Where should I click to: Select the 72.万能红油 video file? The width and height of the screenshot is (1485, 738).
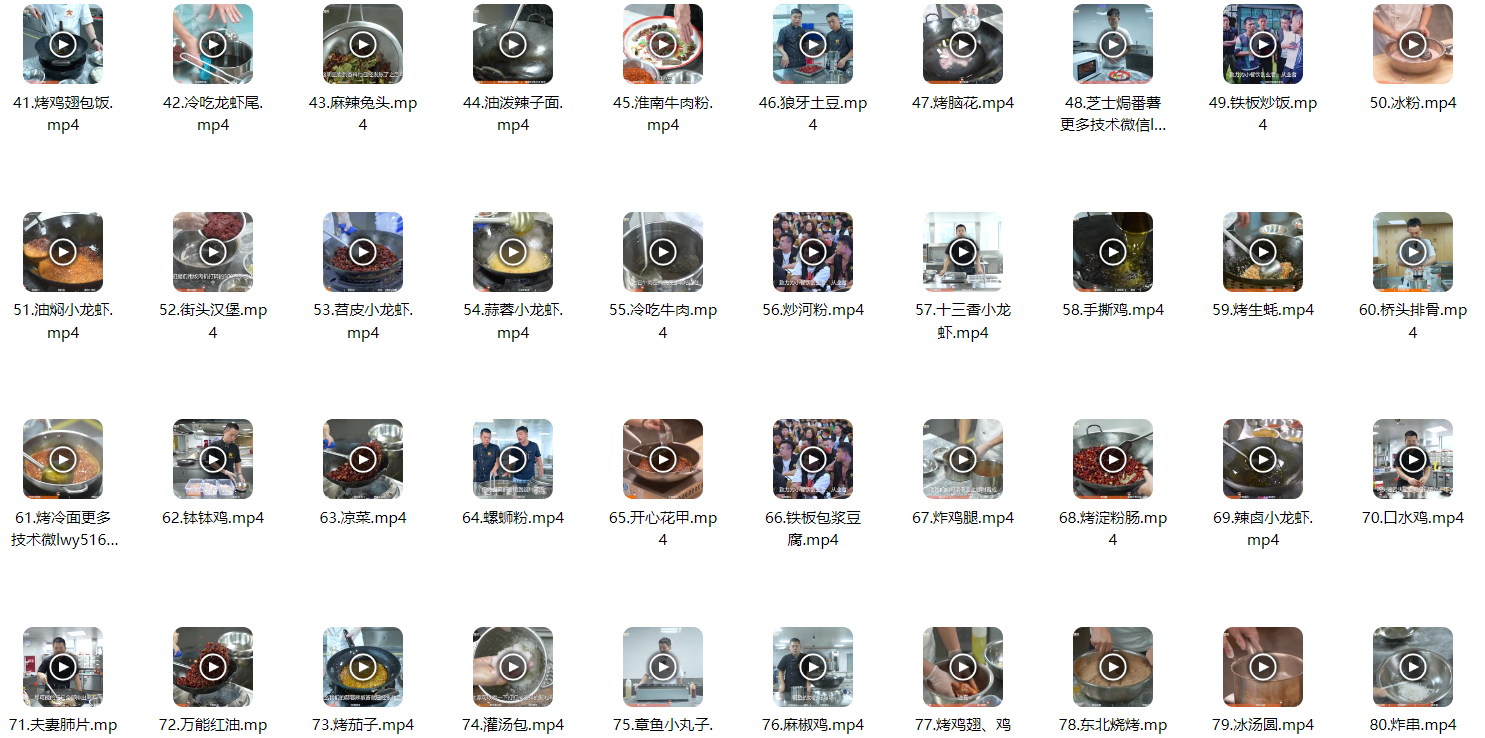(213, 667)
